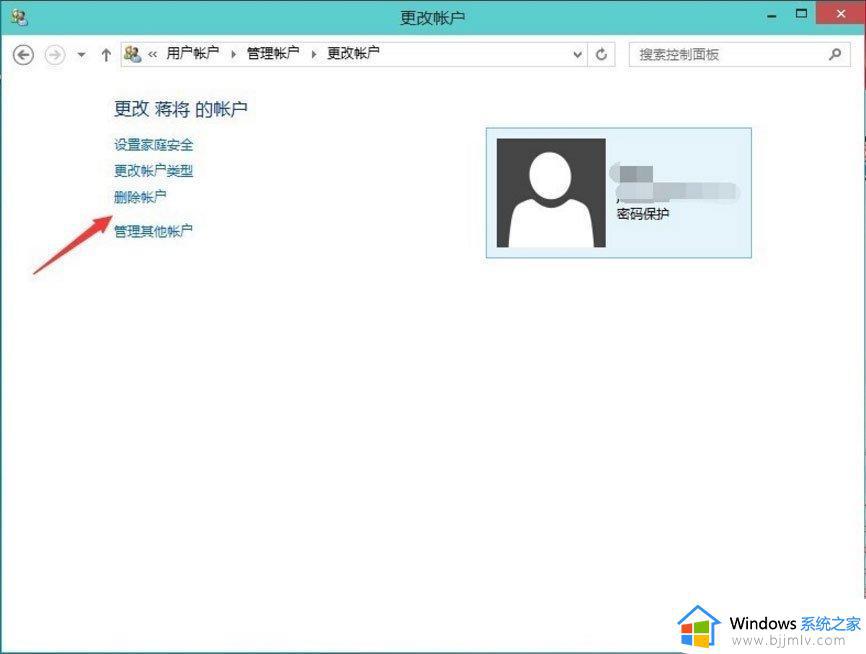Viewport: 866px width, 654px height.
Task: Open the 管理其他帐户 link
Action: pos(153,230)
